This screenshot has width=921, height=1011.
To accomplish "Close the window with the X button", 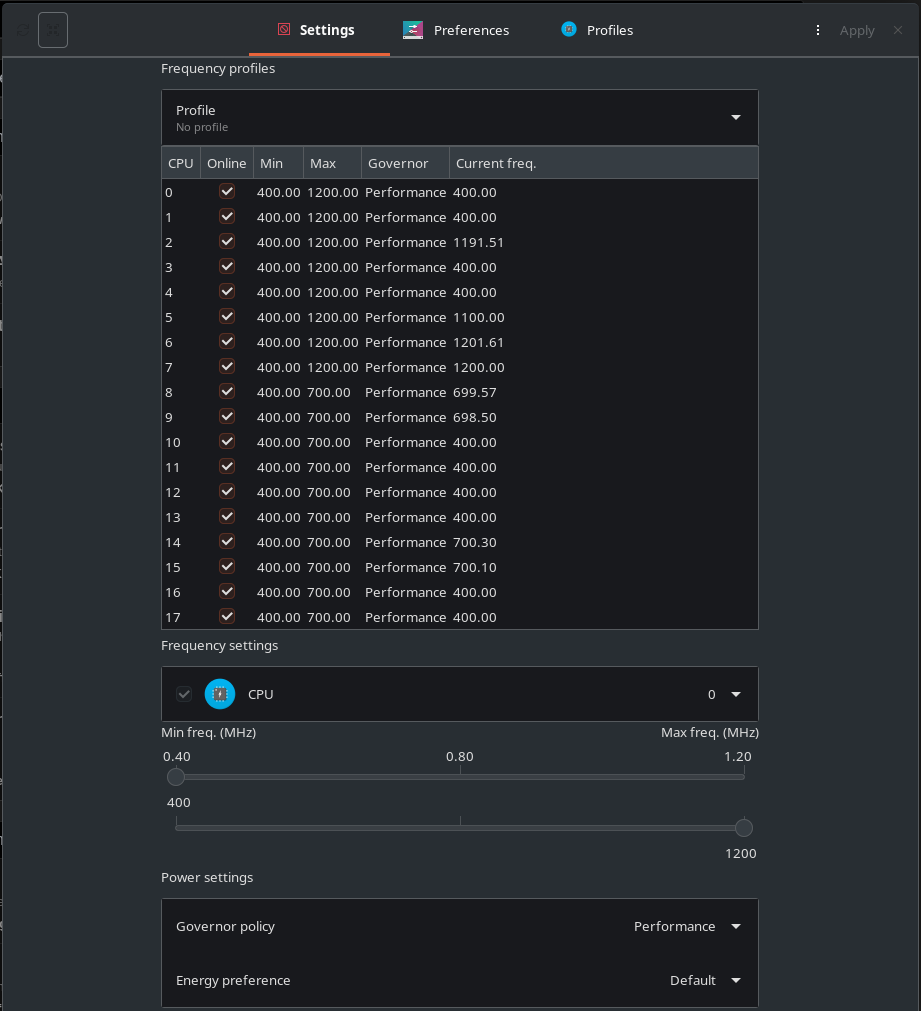I will [898, 30].
